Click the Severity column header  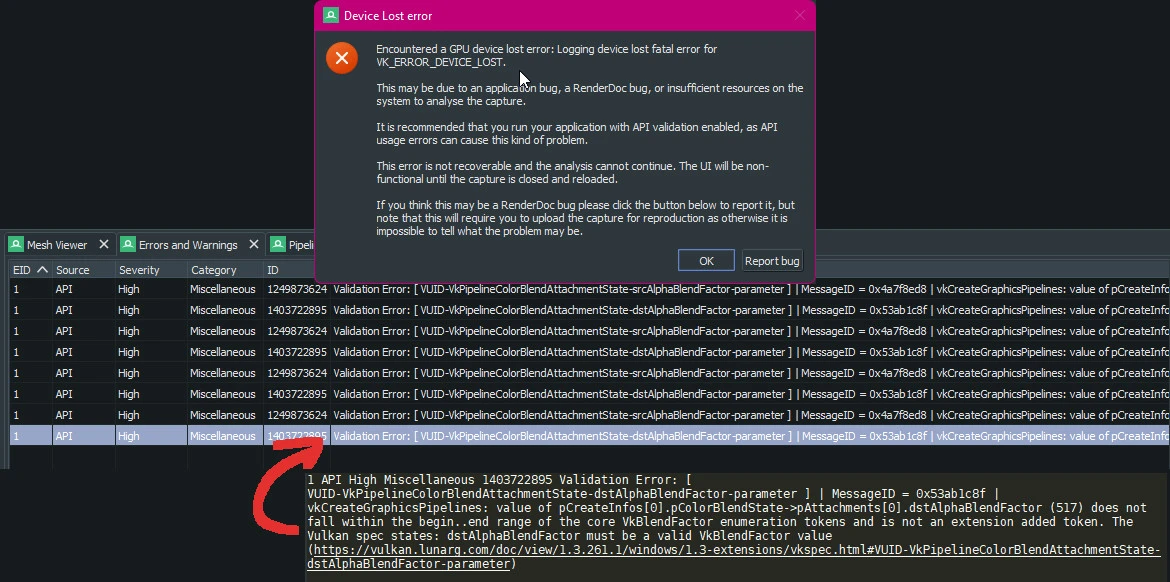pos(151,270)
